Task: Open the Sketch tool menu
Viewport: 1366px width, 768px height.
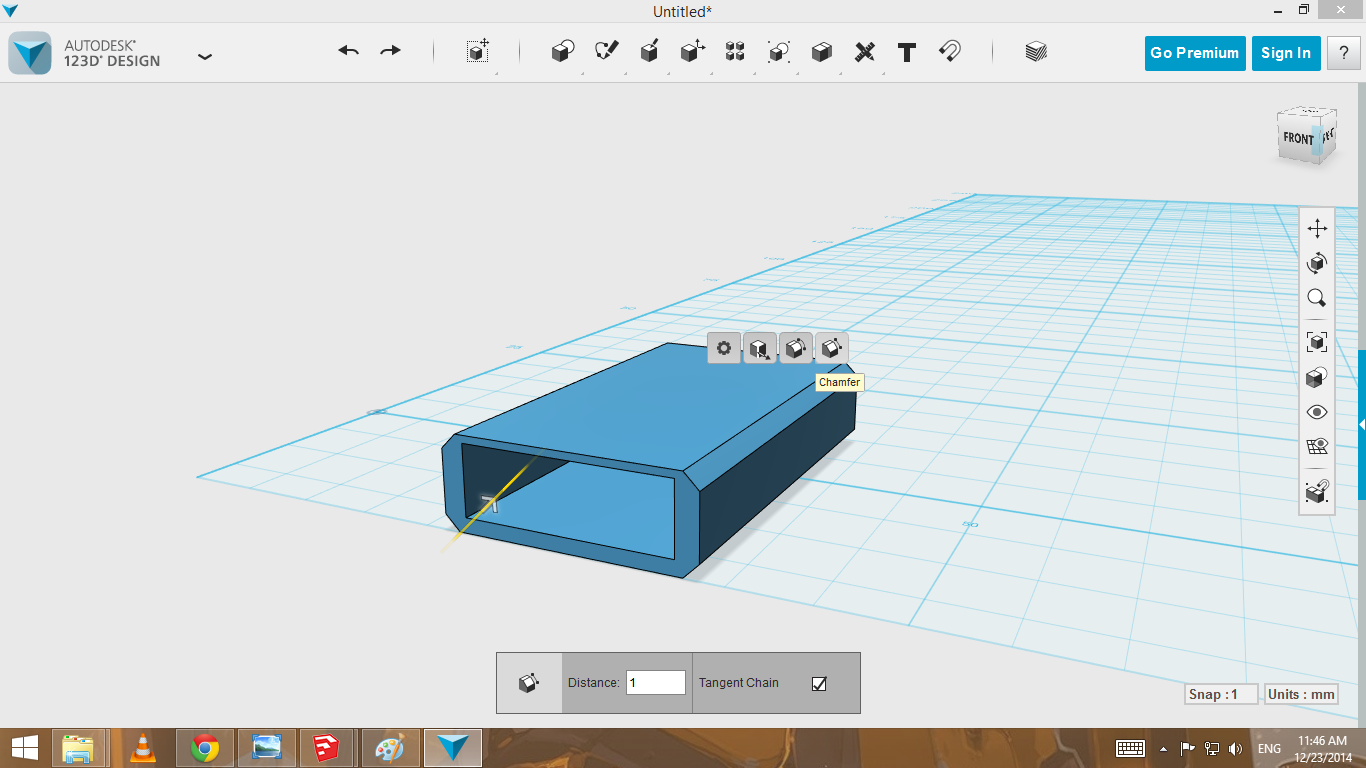Action: click(x=606, y=52)
